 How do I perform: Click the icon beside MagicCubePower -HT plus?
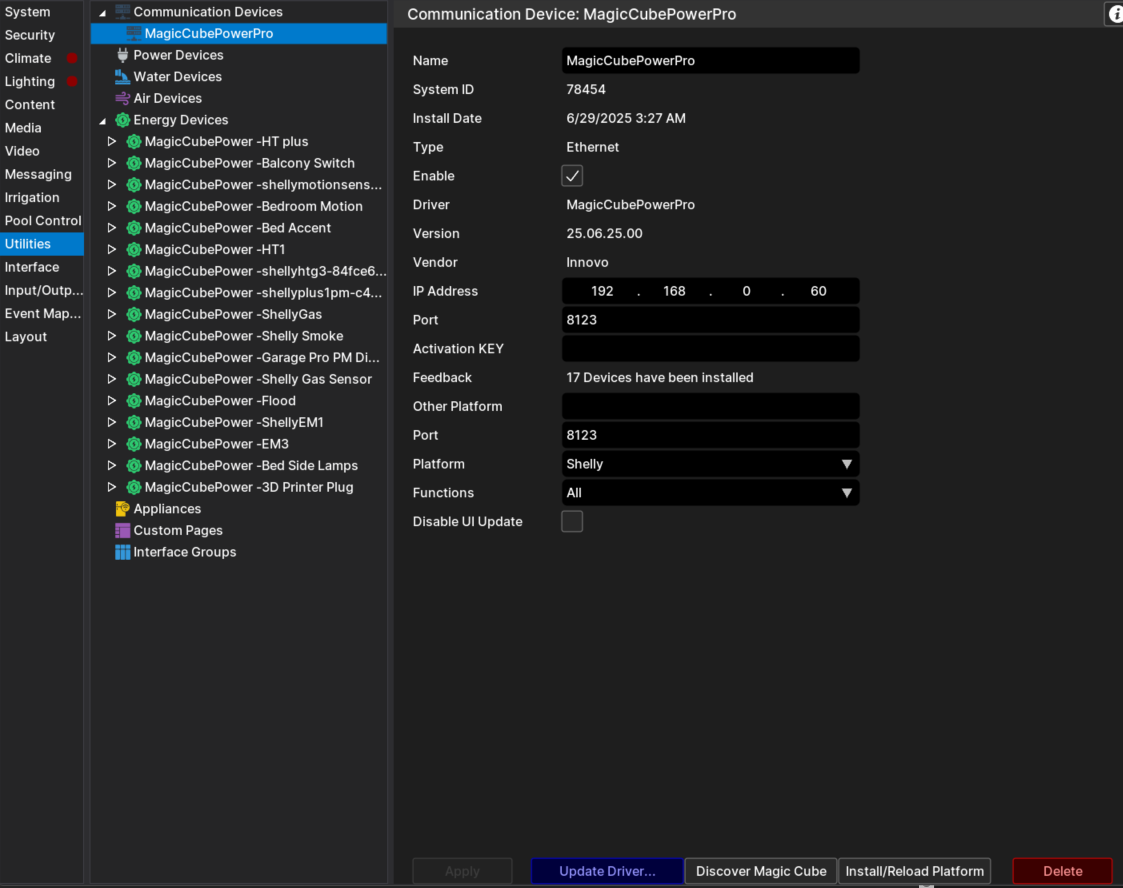(134, 142)
